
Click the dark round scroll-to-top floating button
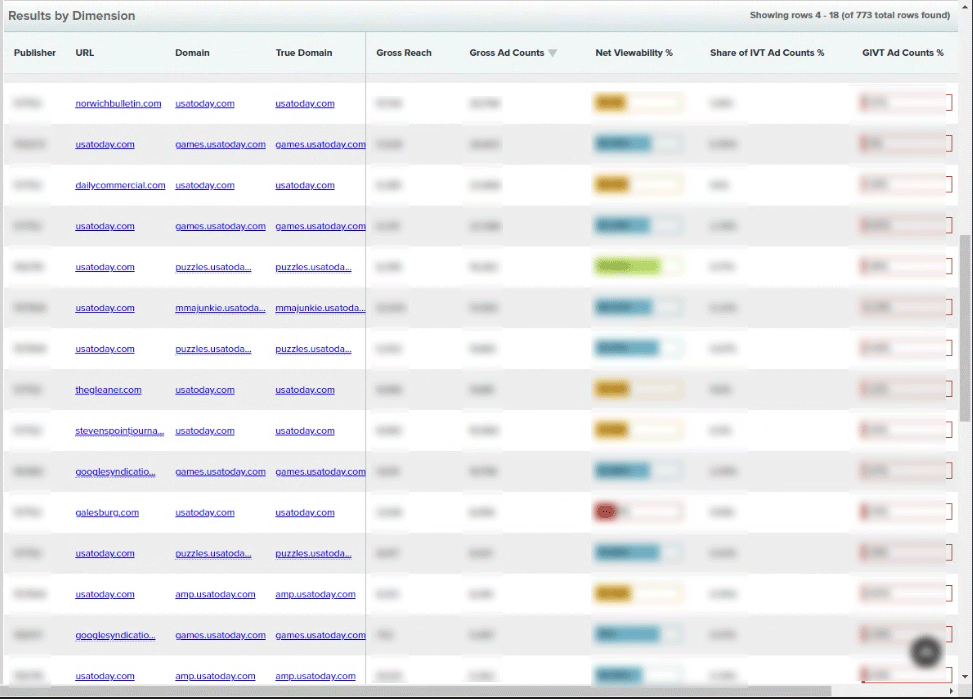[926, 652]
